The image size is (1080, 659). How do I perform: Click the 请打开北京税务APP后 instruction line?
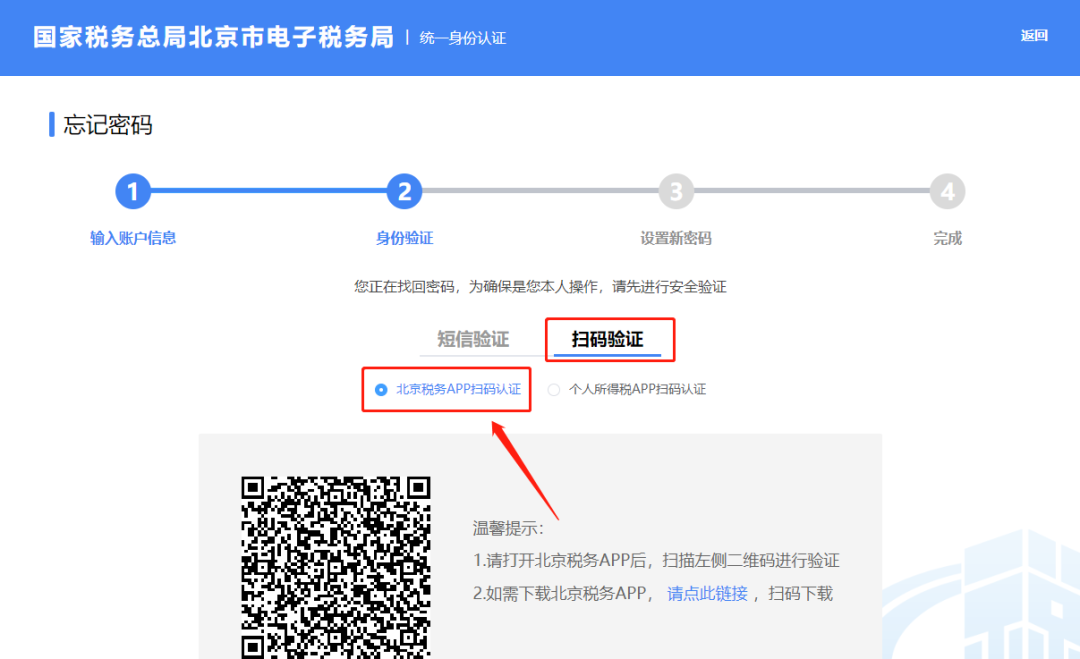(x=656, y=561)
